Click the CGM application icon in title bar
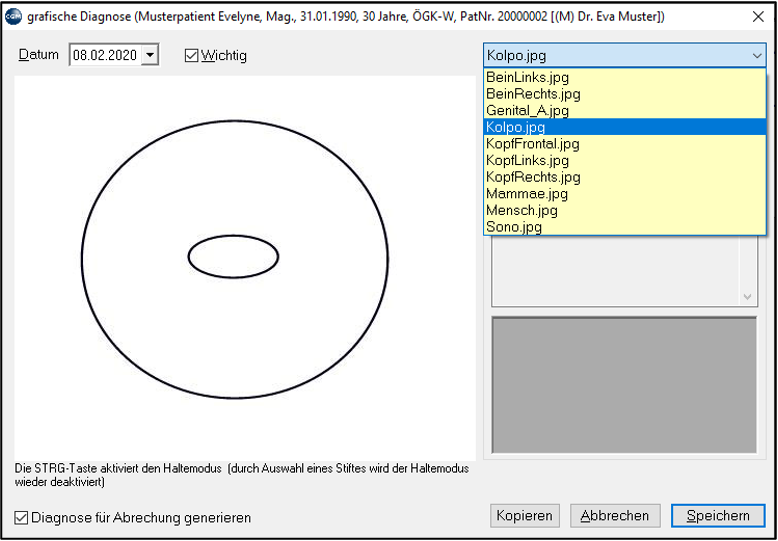Screen dimensions: 778x541 [x=13, y=17]
